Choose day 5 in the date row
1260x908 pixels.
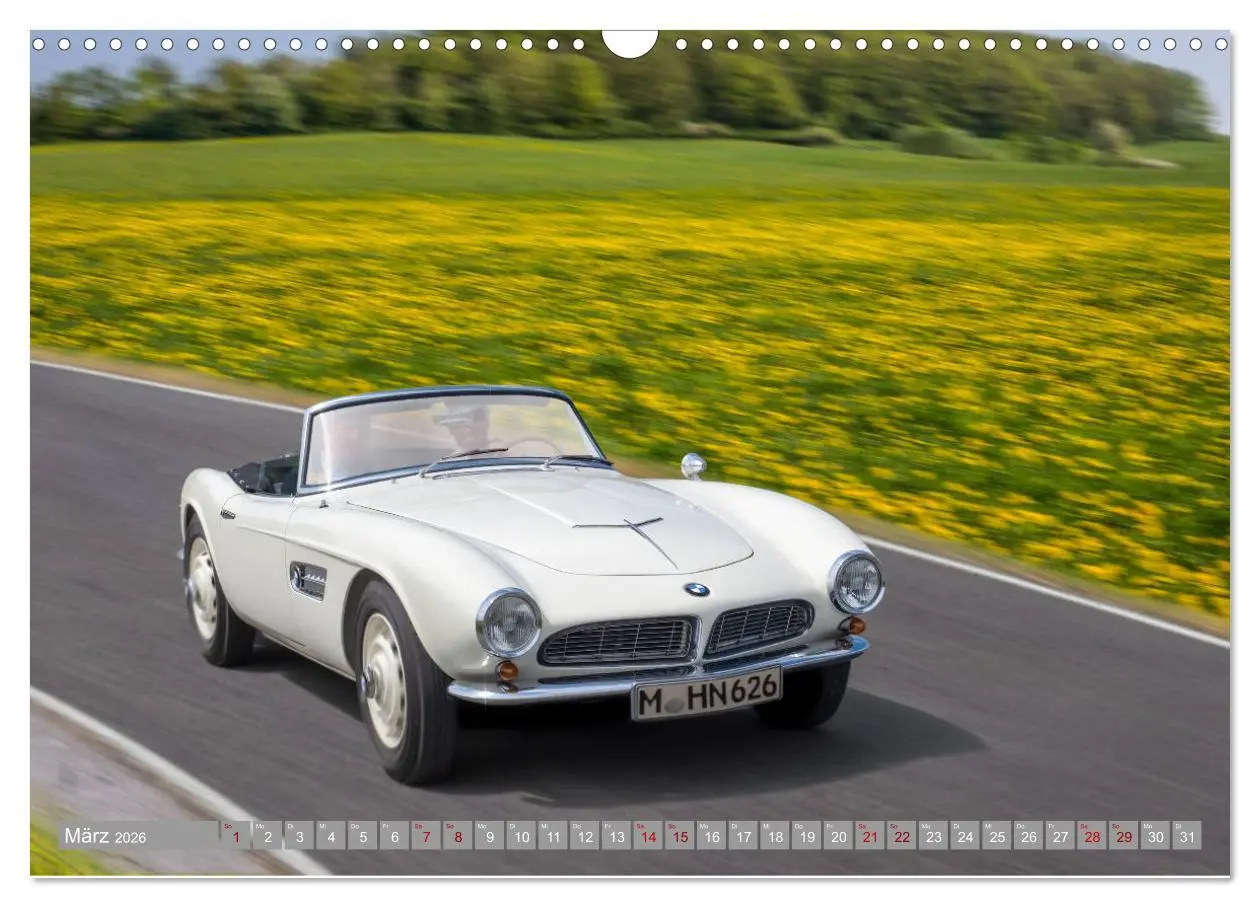tap(362, 836)
